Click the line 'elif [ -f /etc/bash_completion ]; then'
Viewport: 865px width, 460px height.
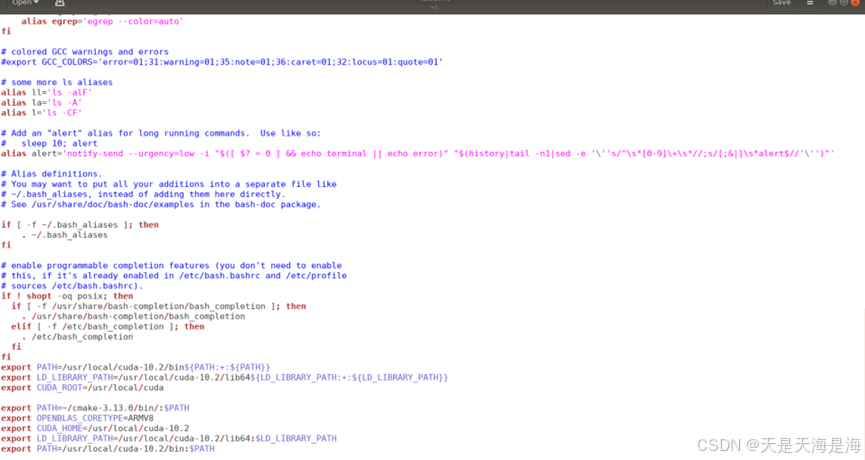[108, 327]
